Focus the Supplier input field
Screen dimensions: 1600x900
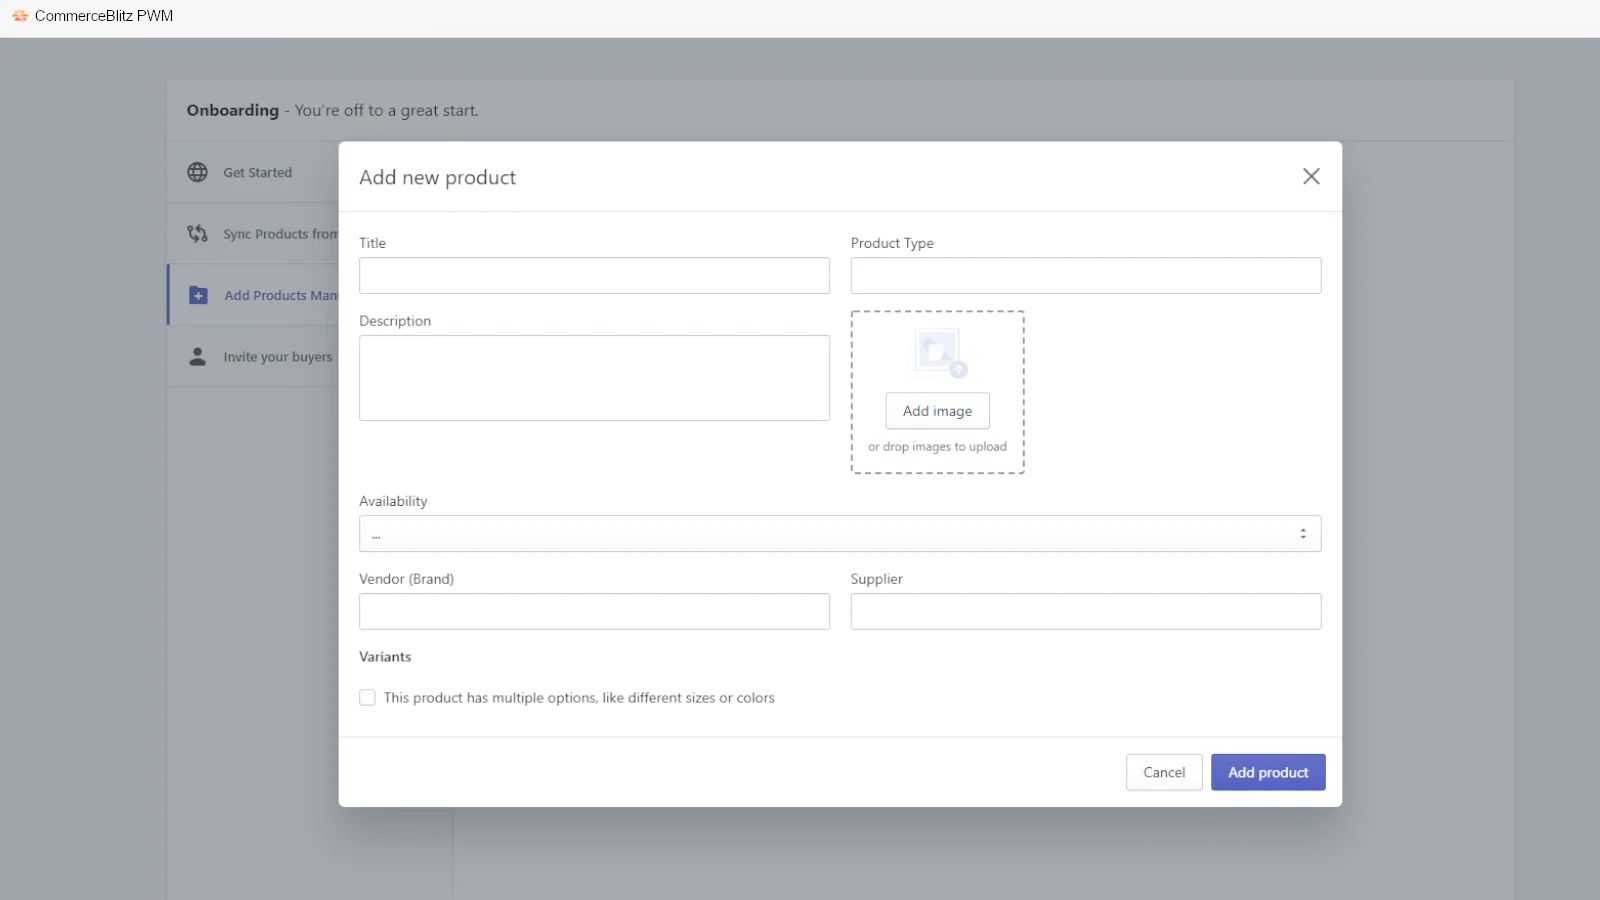pyautogui.click(x=1086, y=612)
